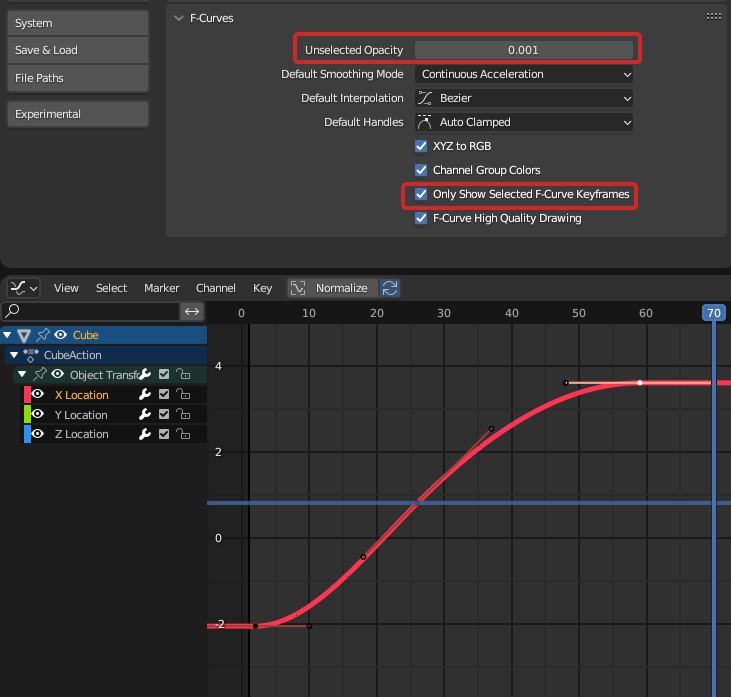
Task: Toggle auto normalization refresh icon
Action: tap(390, 288)
